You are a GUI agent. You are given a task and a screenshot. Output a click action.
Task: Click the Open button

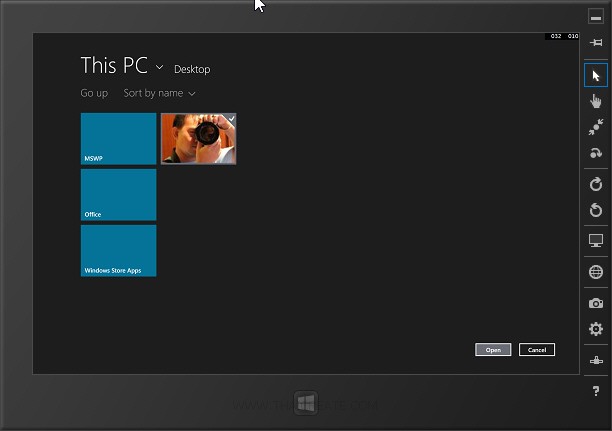point(493,350)
